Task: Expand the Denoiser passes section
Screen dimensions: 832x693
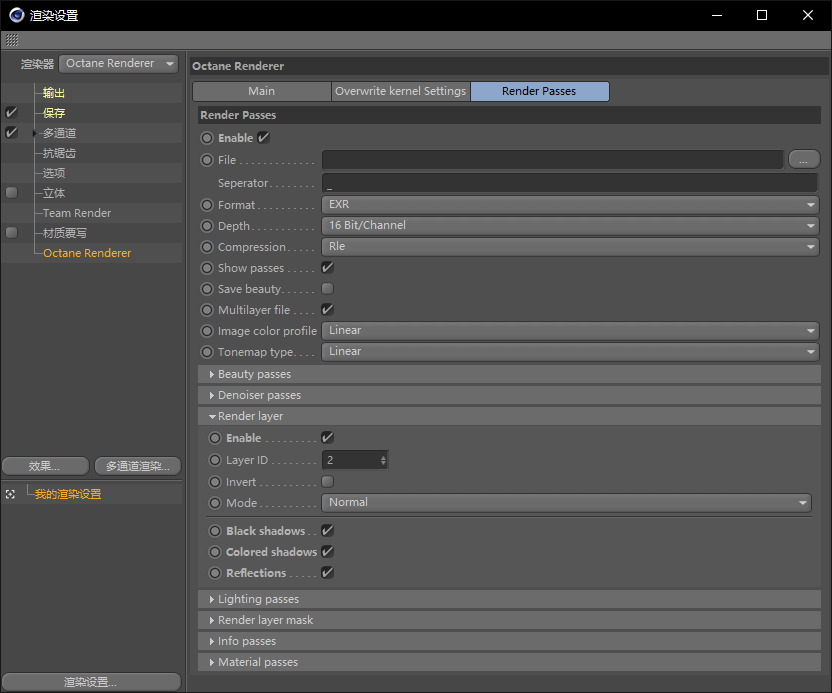Action: [509, 395]
